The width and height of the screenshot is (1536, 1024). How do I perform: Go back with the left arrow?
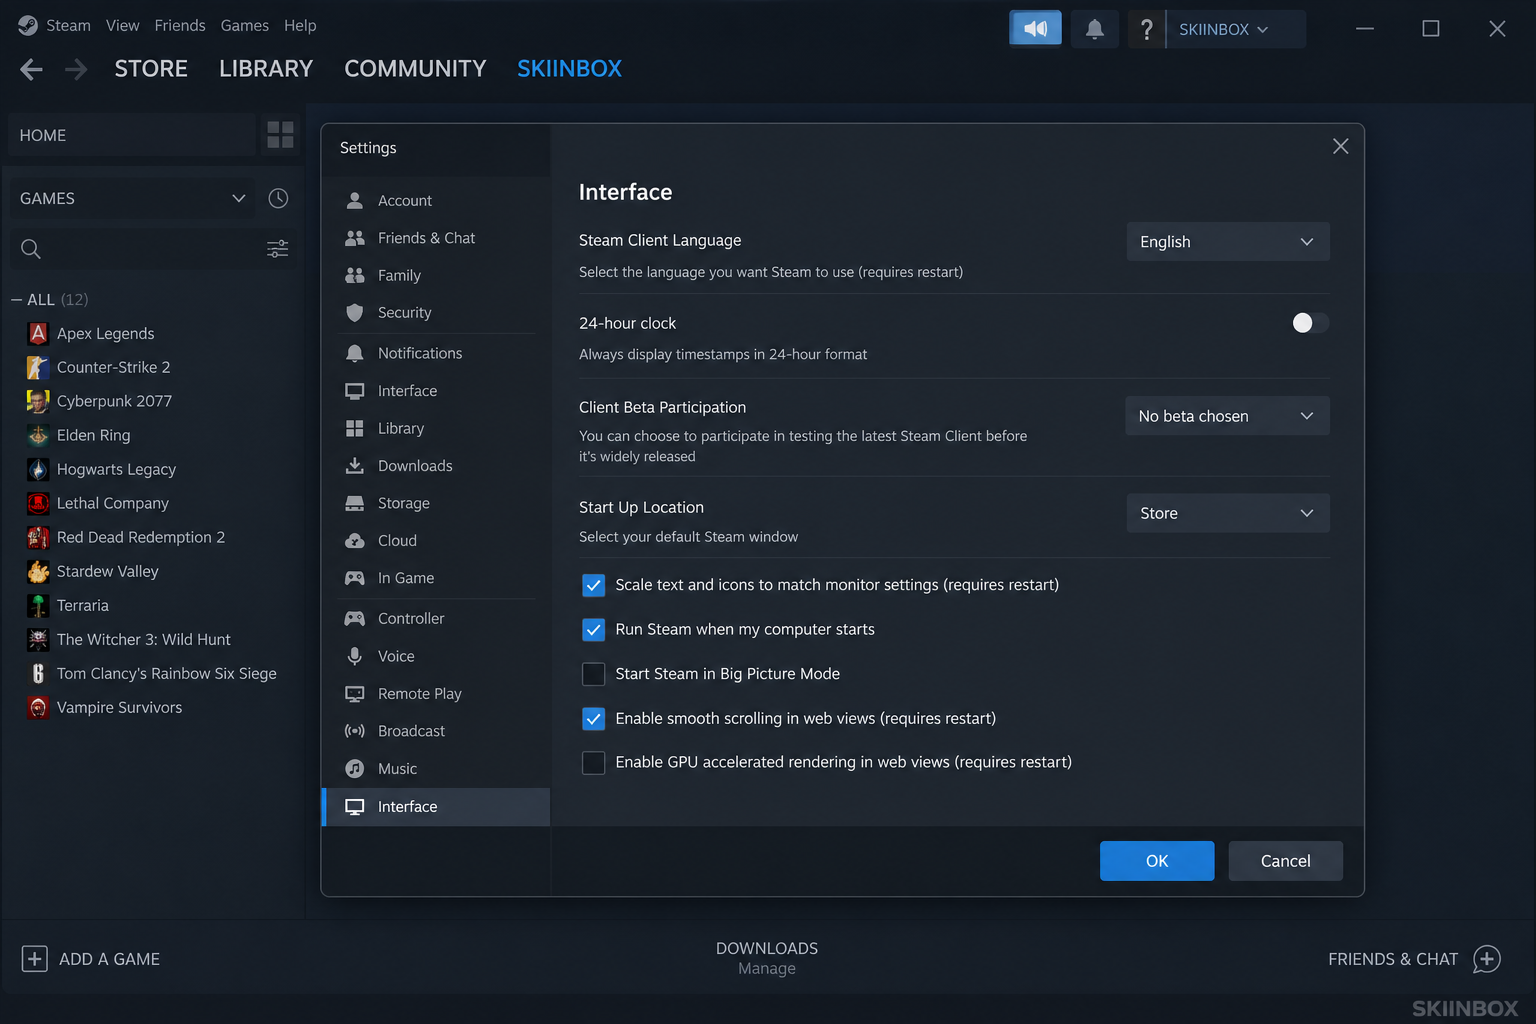click(x=31, y=69)
